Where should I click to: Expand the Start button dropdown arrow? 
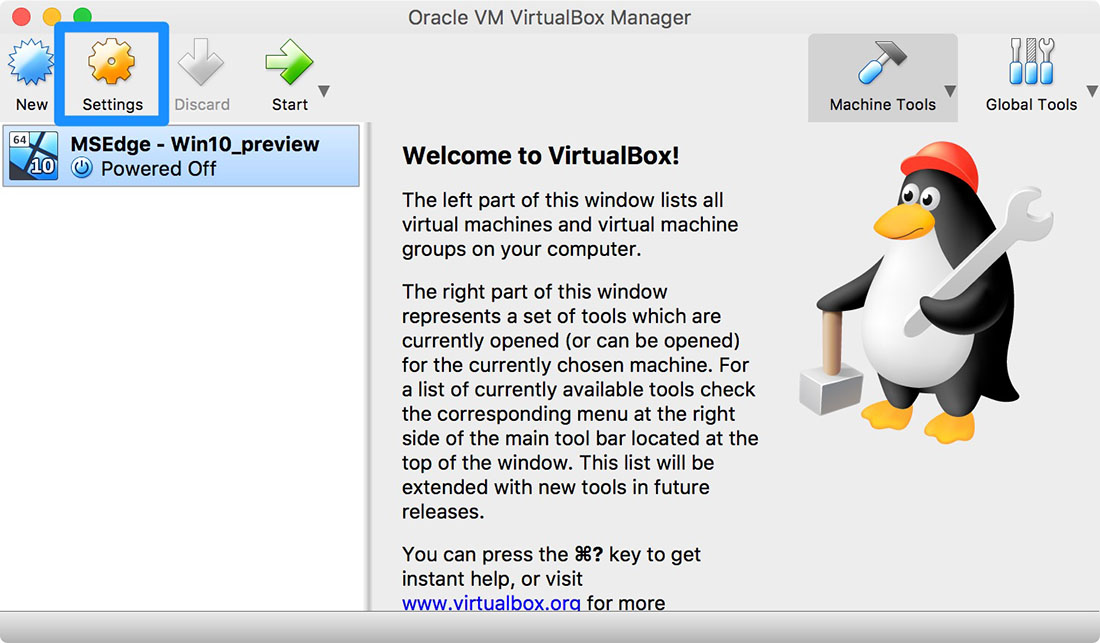click(x=323, y=91)
